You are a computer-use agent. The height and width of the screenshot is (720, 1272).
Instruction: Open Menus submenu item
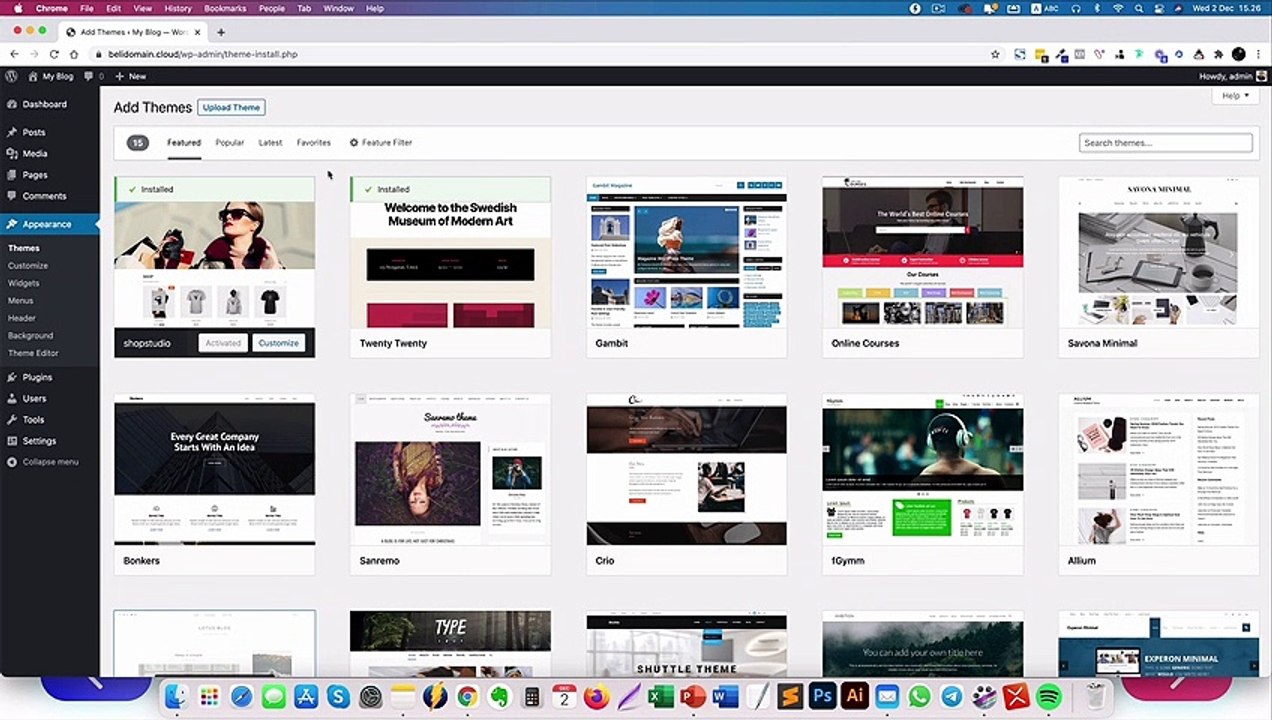pyautogui.click(x=21, y=301)
